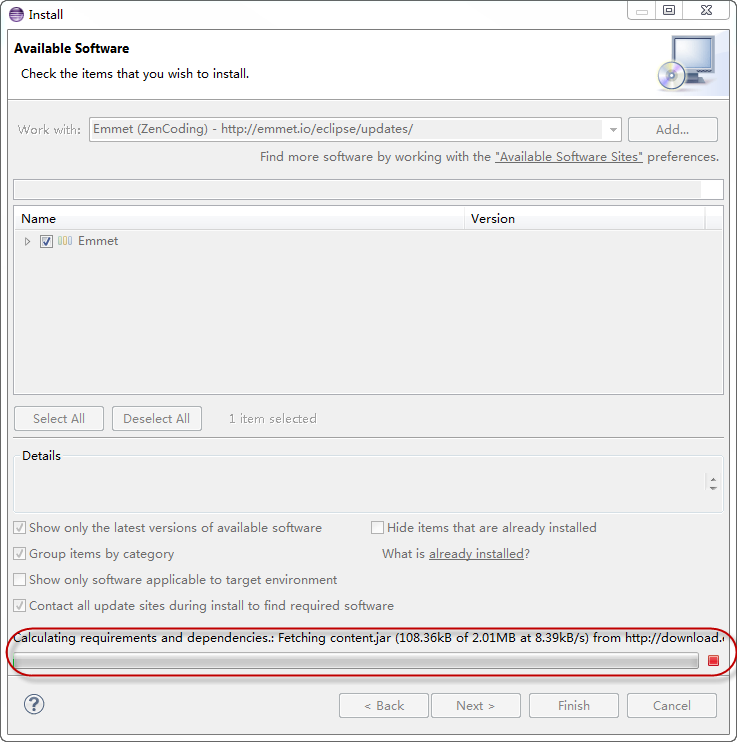Click the red stop operation button
Screen dimensions: 737x742
(x=713, y=660)
